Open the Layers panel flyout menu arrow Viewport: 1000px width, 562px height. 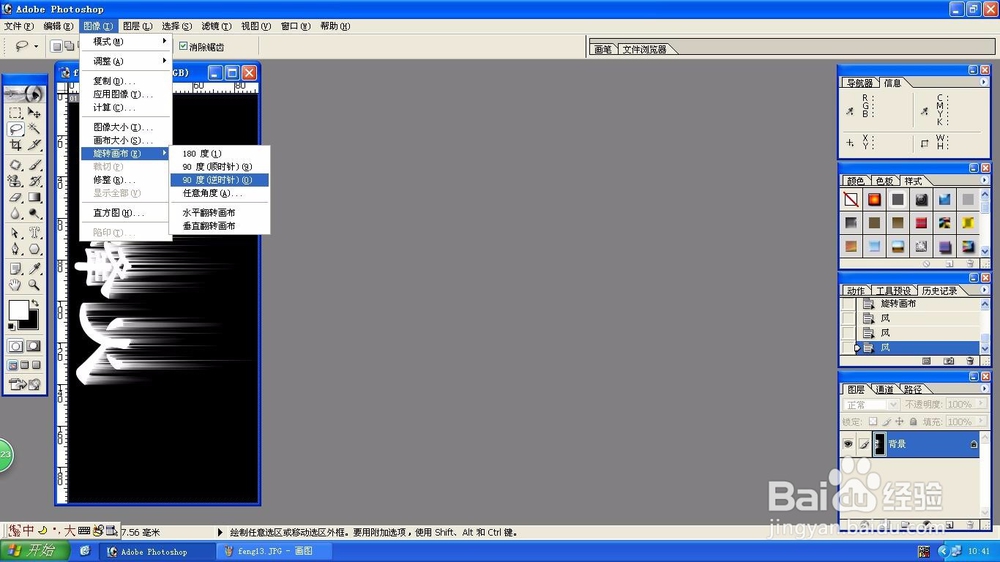[983, 388]
